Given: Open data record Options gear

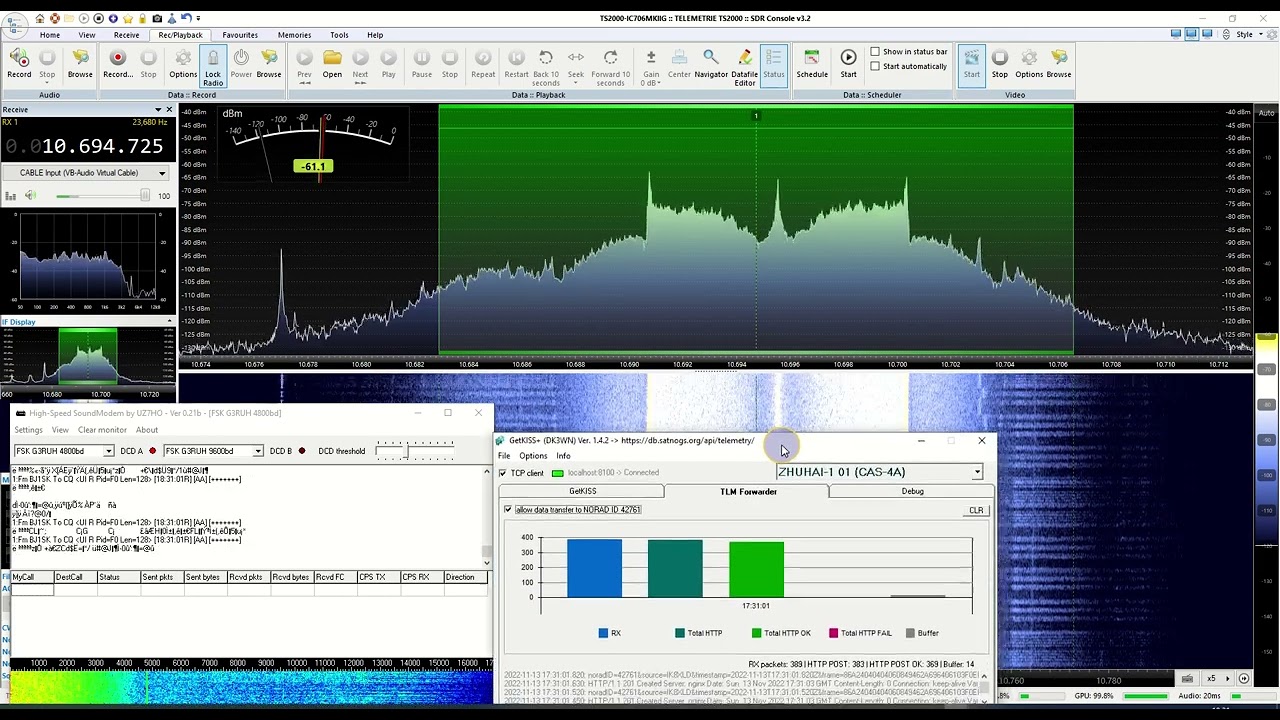Looking at the screenshot, I should (x=183, y=64).
